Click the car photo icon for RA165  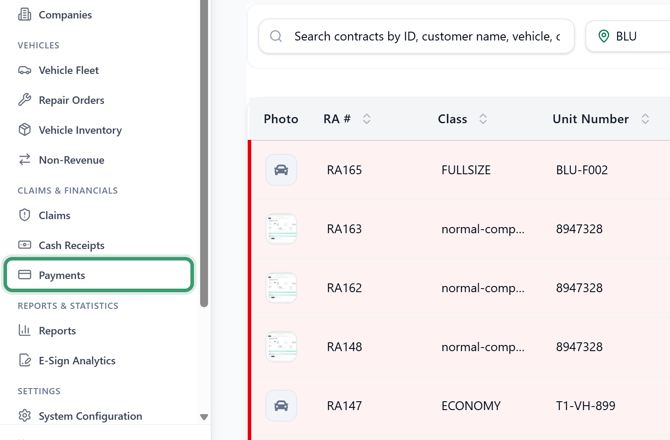pos(281,170)
